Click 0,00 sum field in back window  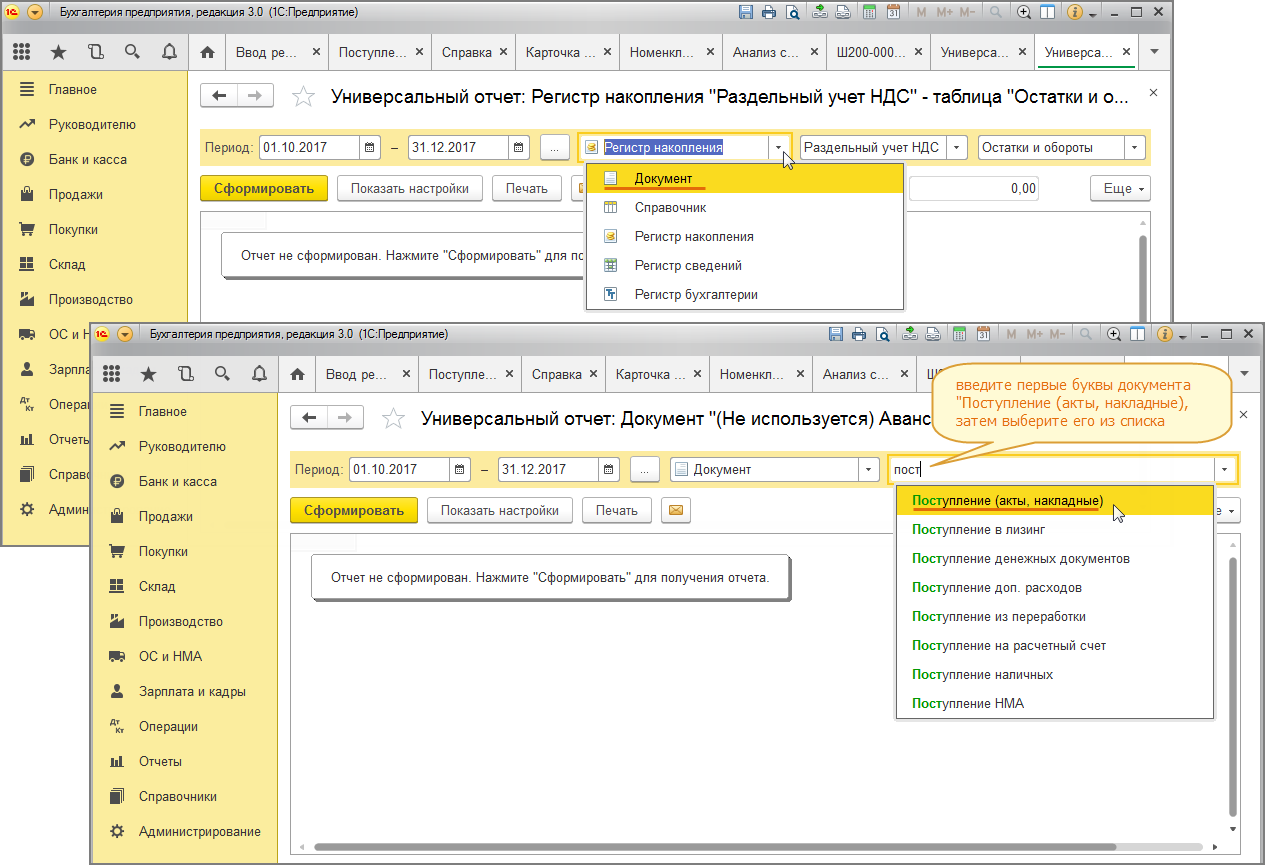(x=975, y=188)
